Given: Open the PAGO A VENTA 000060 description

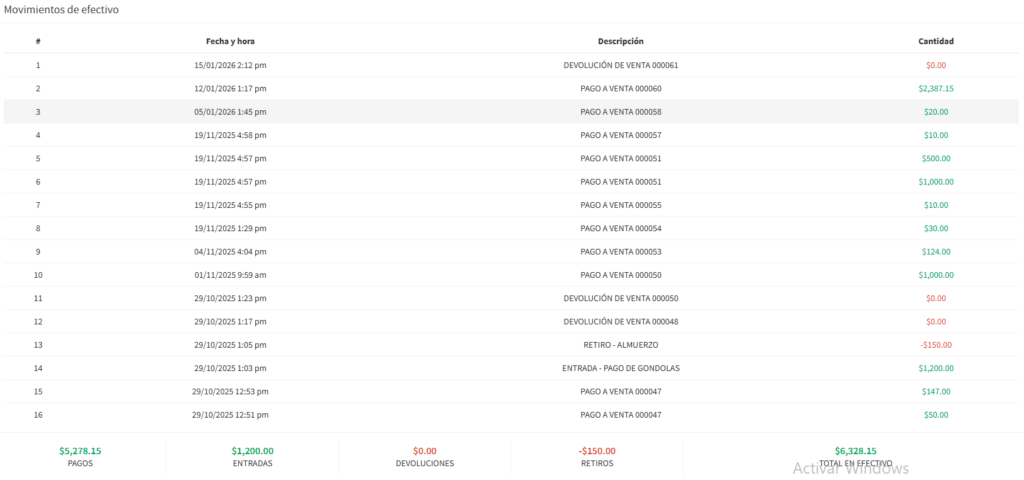Looking at the screenshot, I should 620,88.
